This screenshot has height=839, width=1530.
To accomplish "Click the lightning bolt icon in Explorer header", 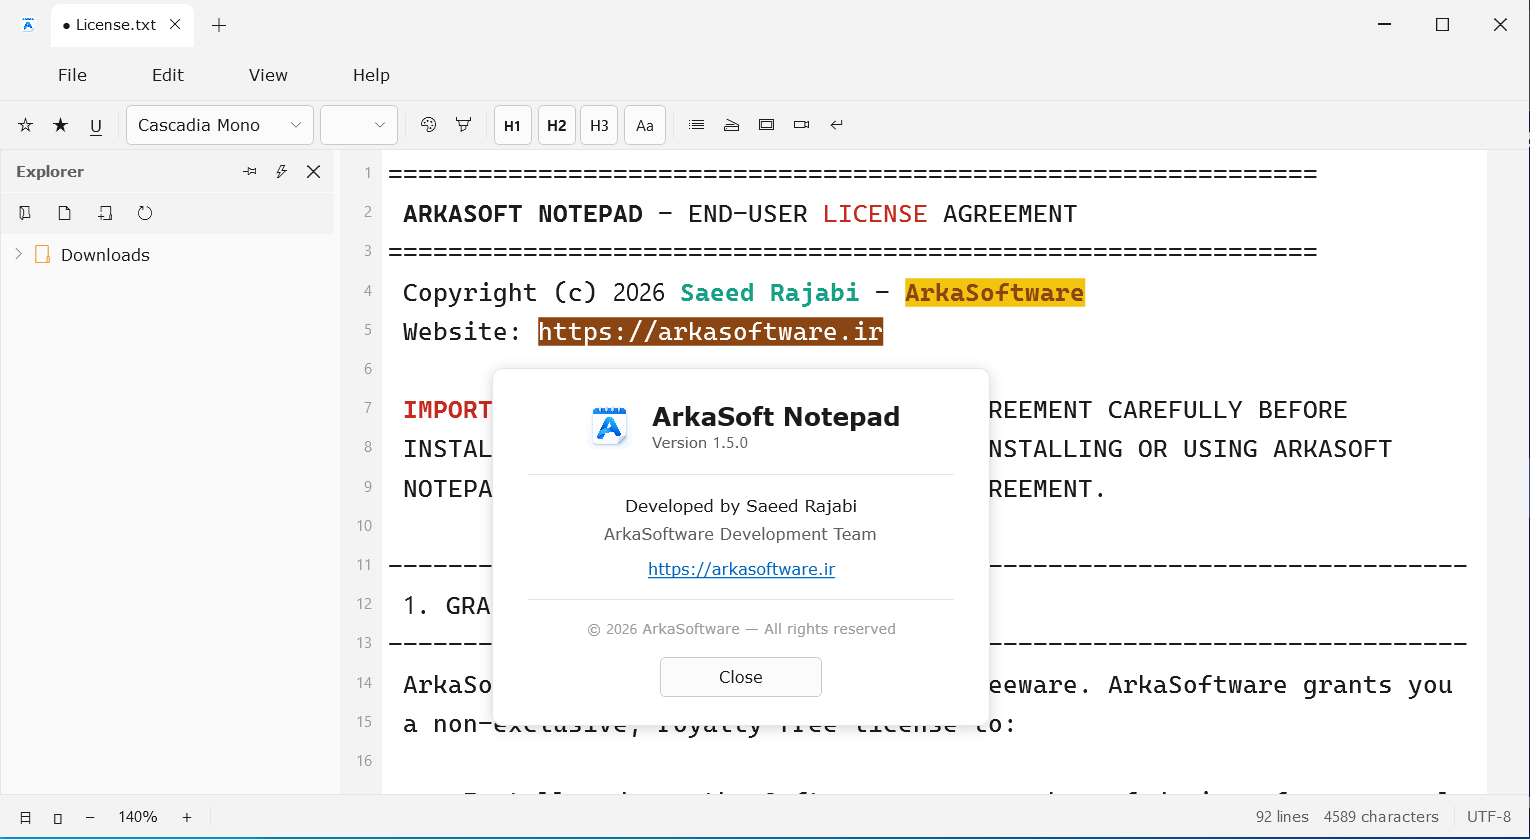I will pos(282,172).
